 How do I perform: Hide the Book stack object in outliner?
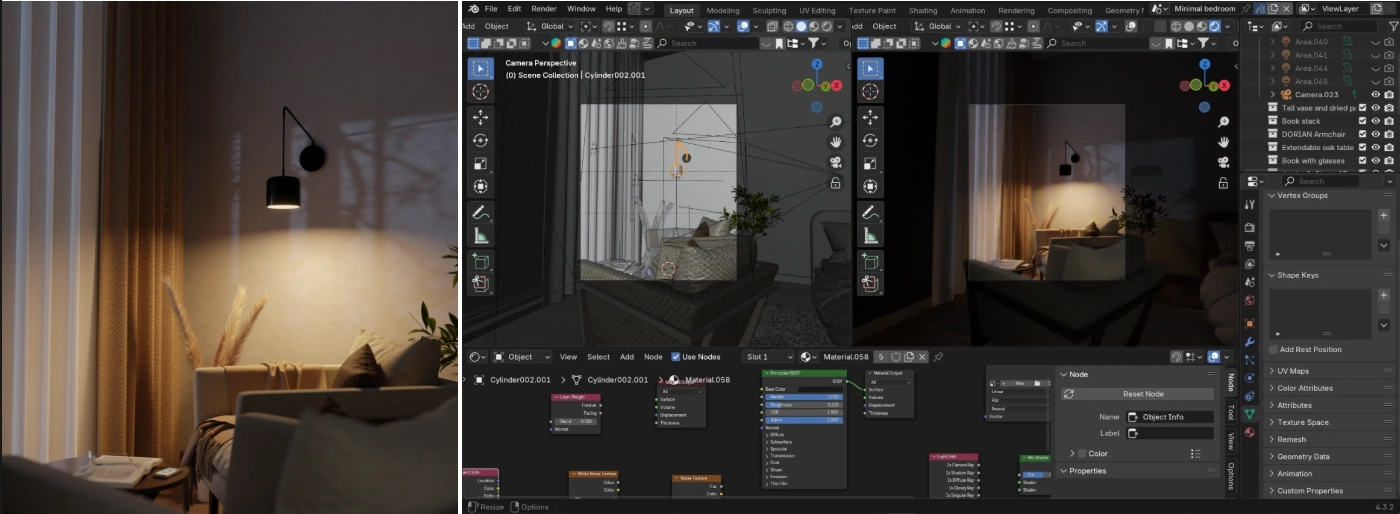pos(1375,121)
